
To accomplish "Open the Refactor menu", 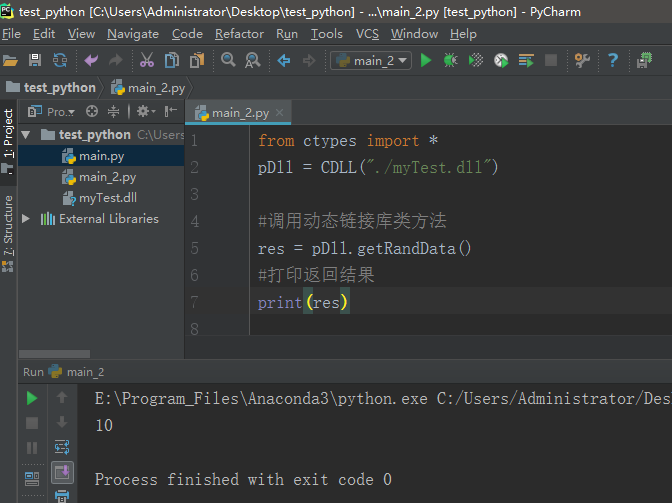I will coord(239,34).
